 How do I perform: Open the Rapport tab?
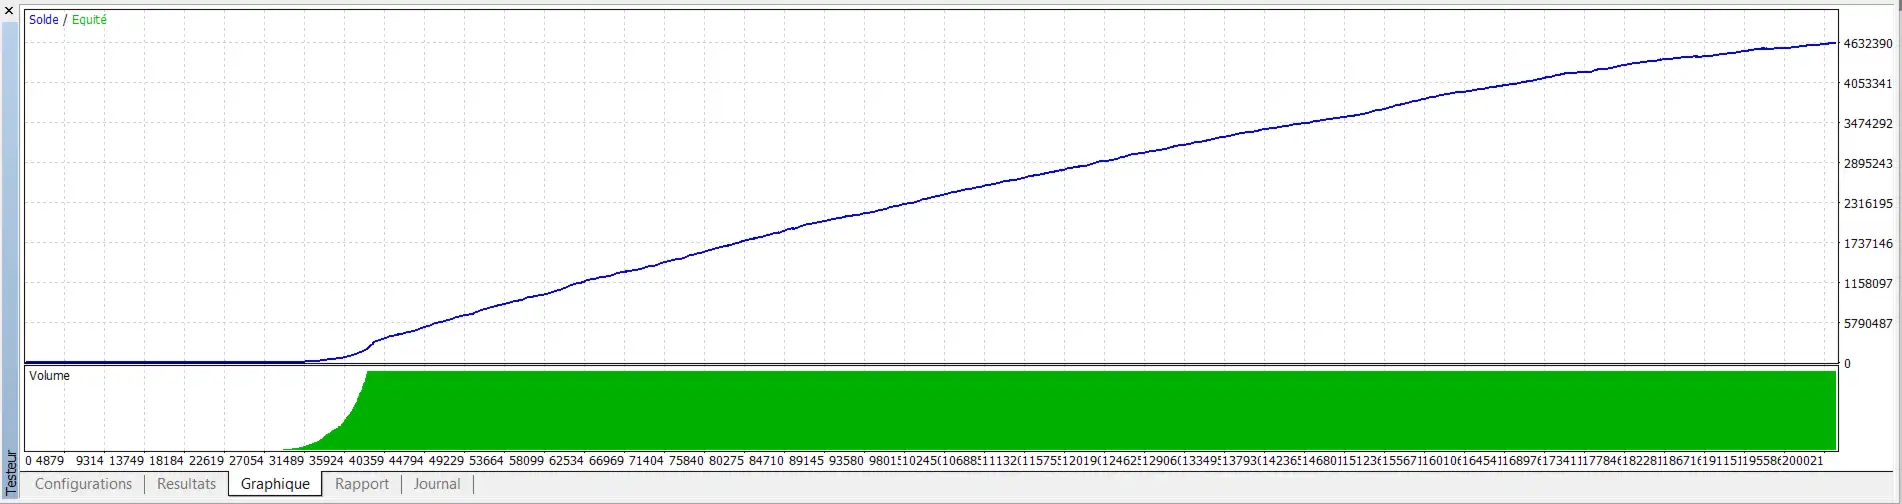361,484
